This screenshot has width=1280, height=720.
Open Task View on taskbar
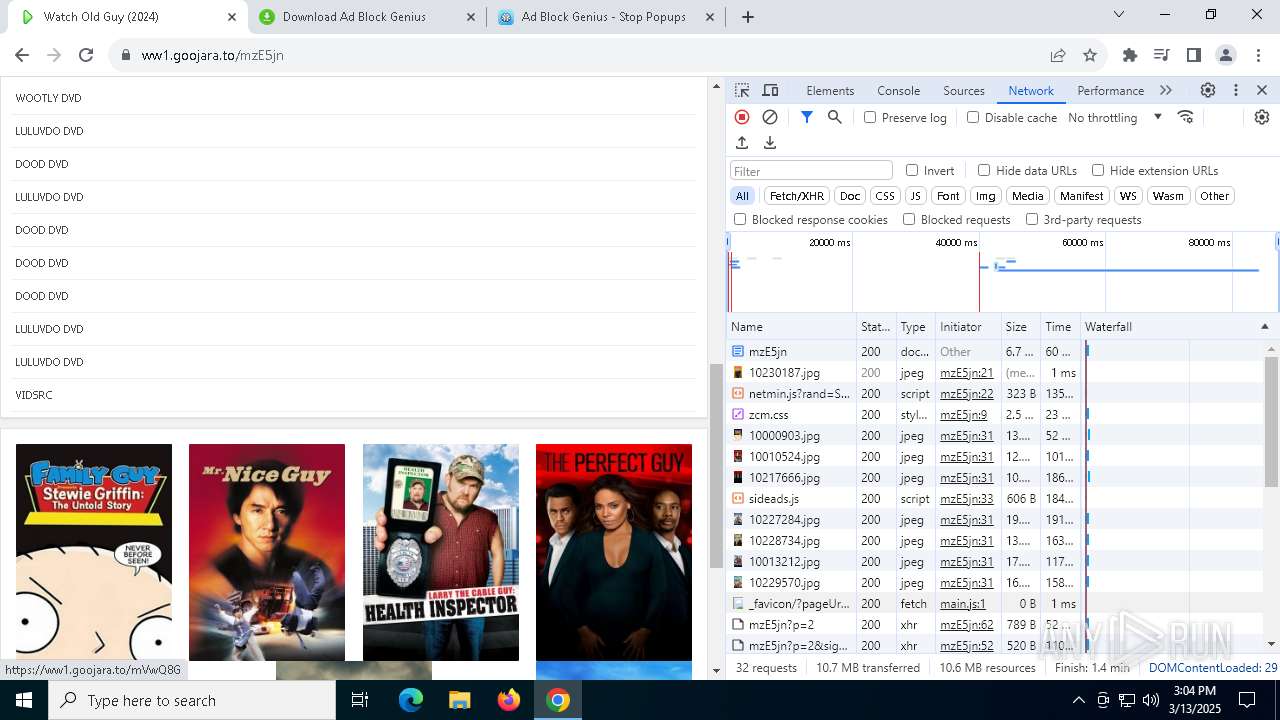point(360,700)
